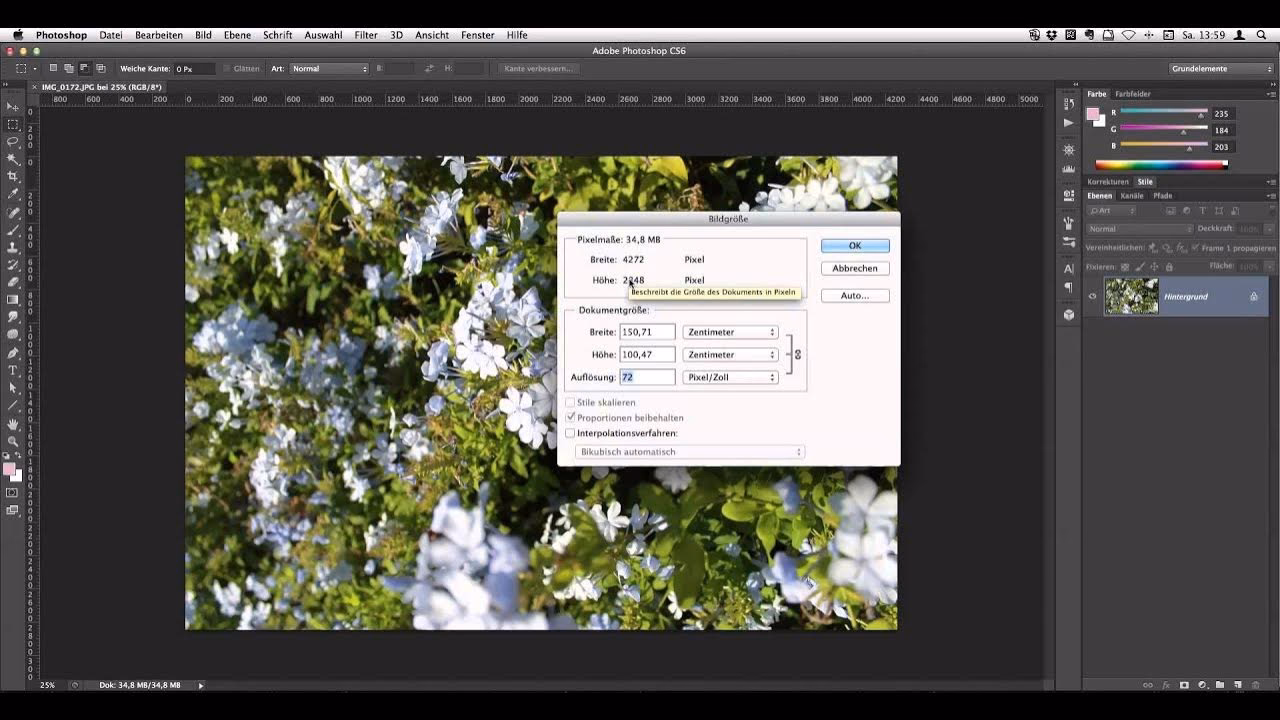Select the Move tool

12,106
